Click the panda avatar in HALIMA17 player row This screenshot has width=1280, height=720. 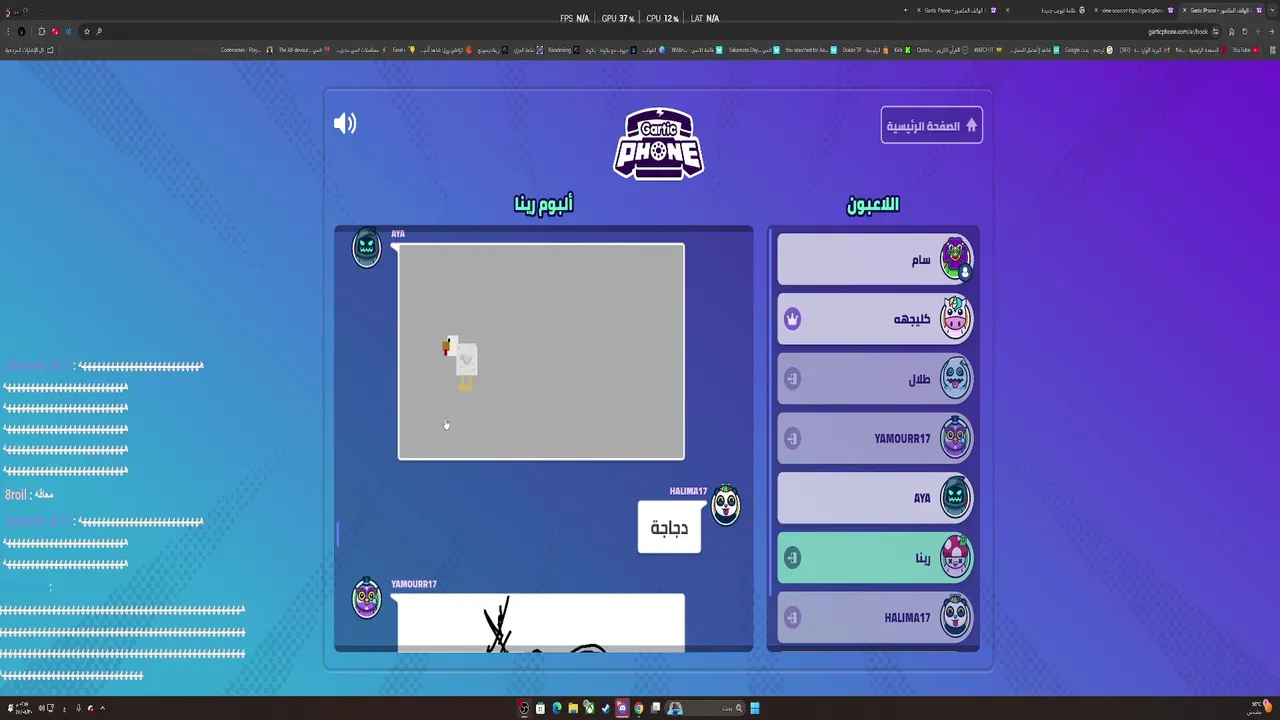coord(955,616)
